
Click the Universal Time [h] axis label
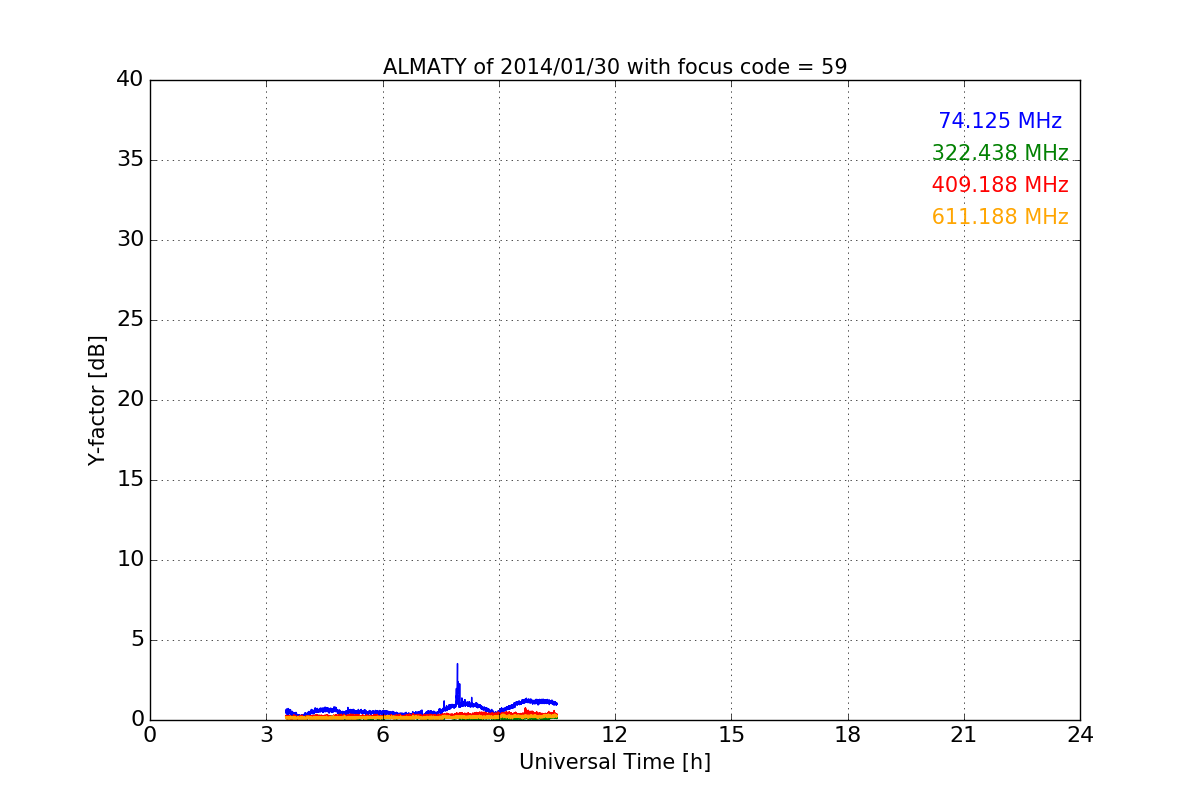[615, 762]
